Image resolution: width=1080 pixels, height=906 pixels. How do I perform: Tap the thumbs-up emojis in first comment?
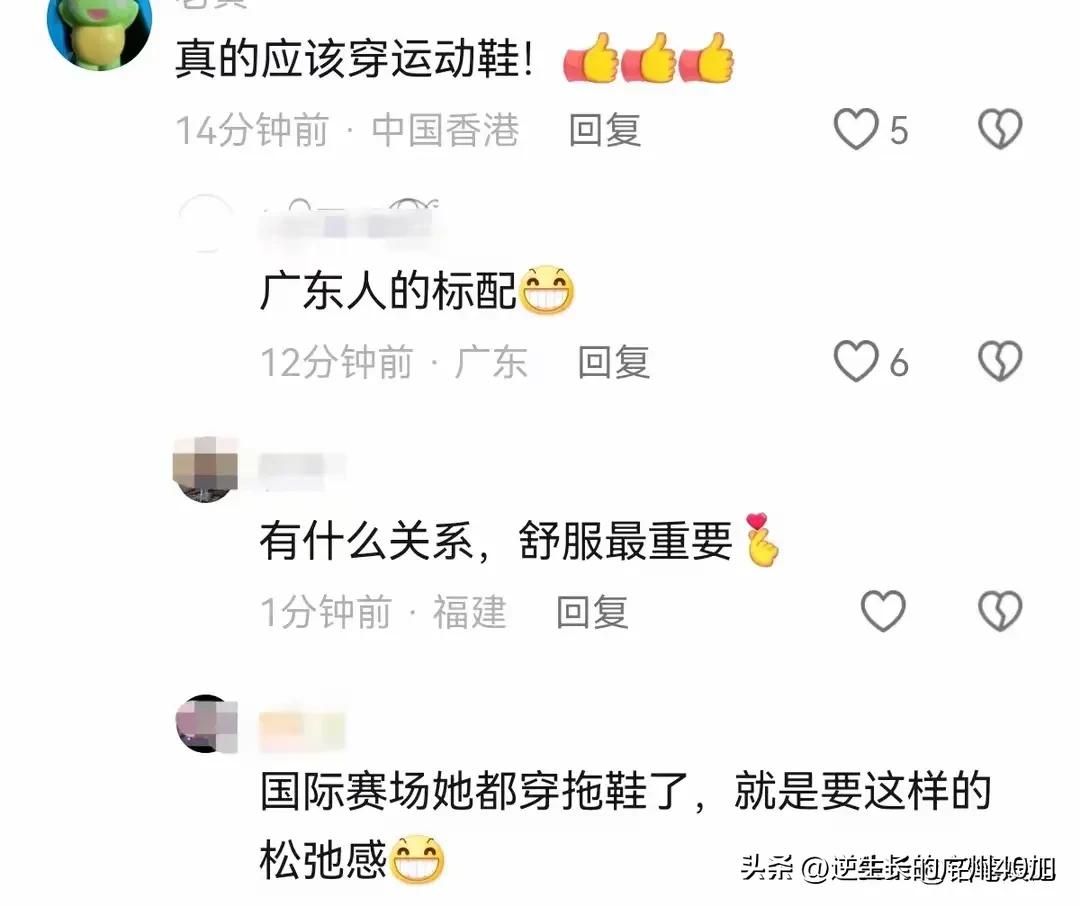click(x=648, y=59)
